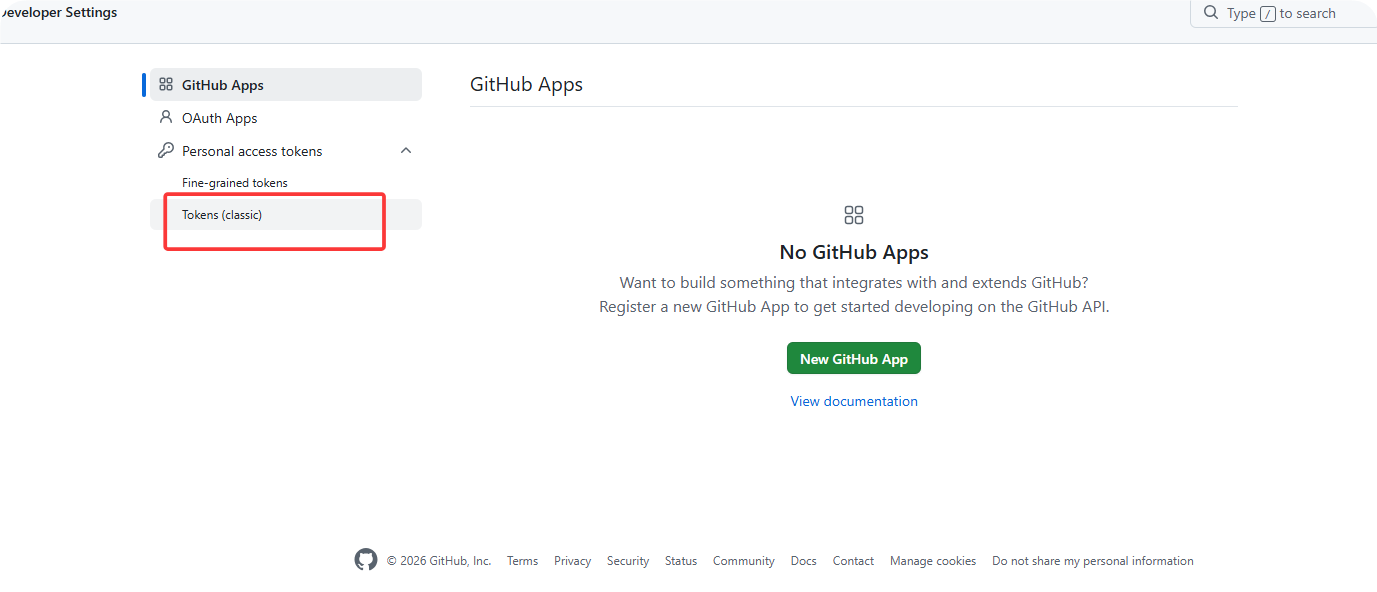Open Tokens (classic) page
This screenshot has width=1377, height=592.
pyautogui.click(x=286, y=215)
